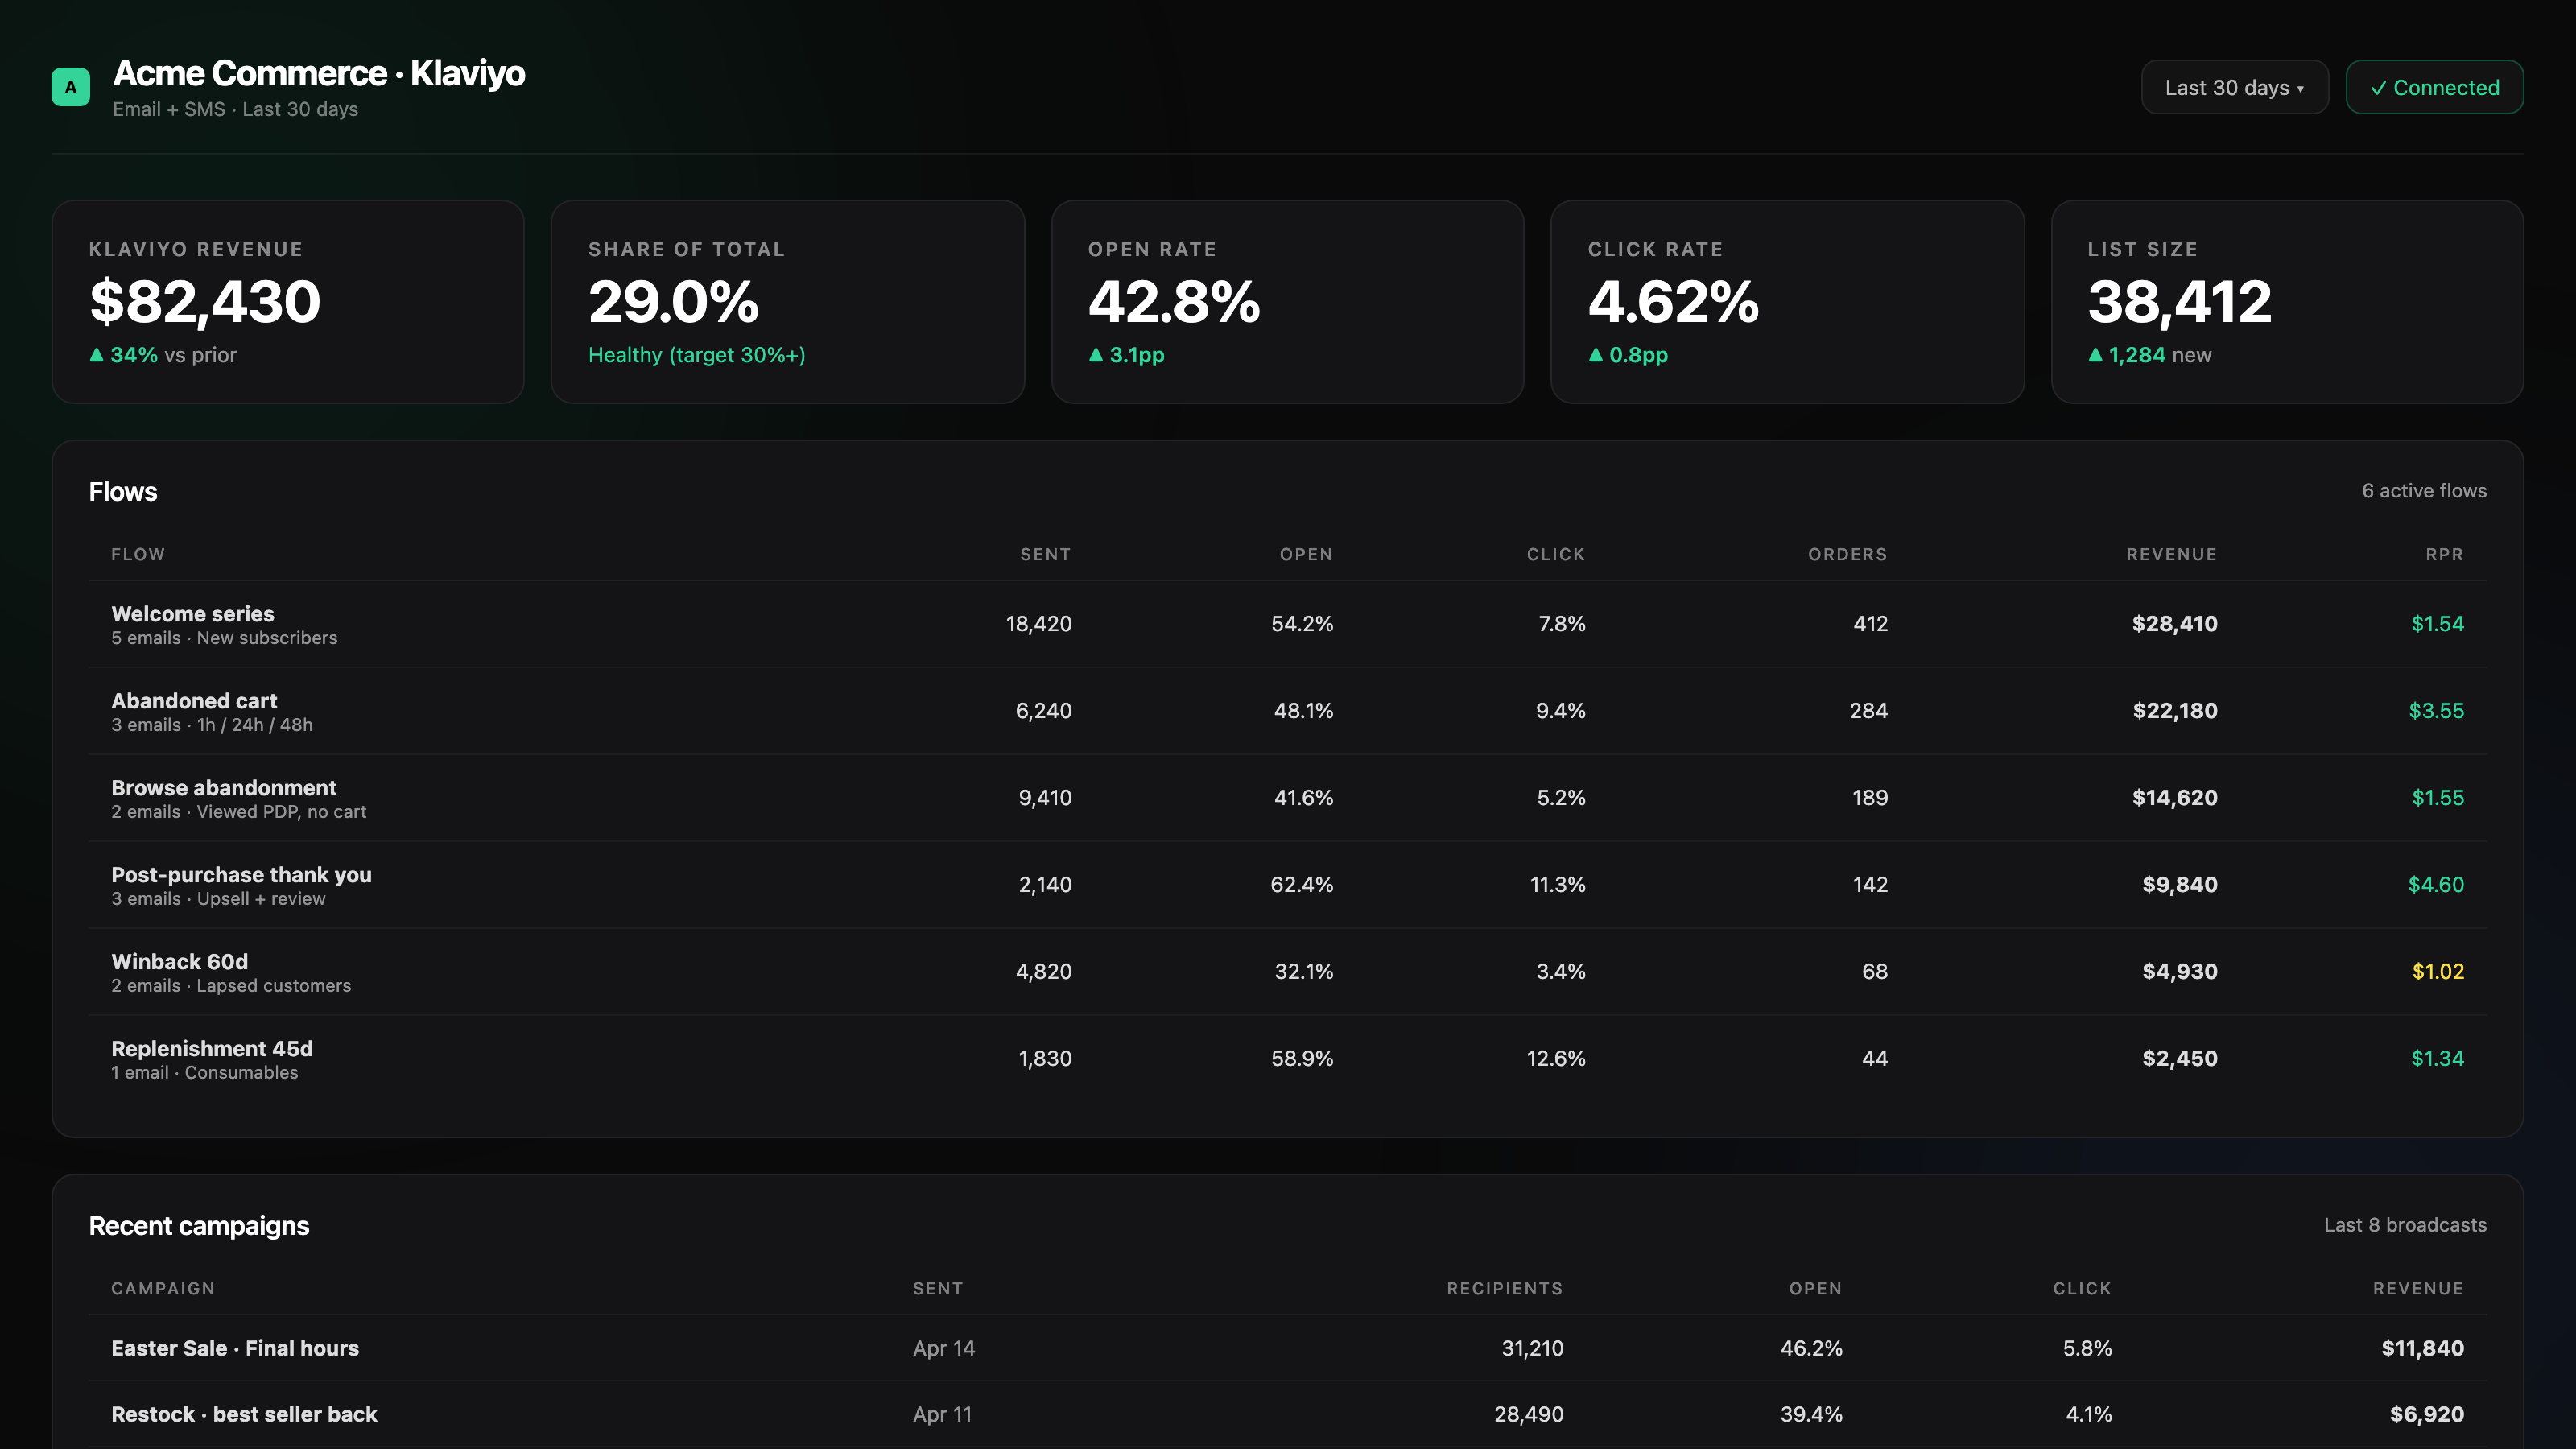Click Abandoned cart RPR $3.55
Image resolution: width=2576 pixels, height=1449 pixels.
2436,711
